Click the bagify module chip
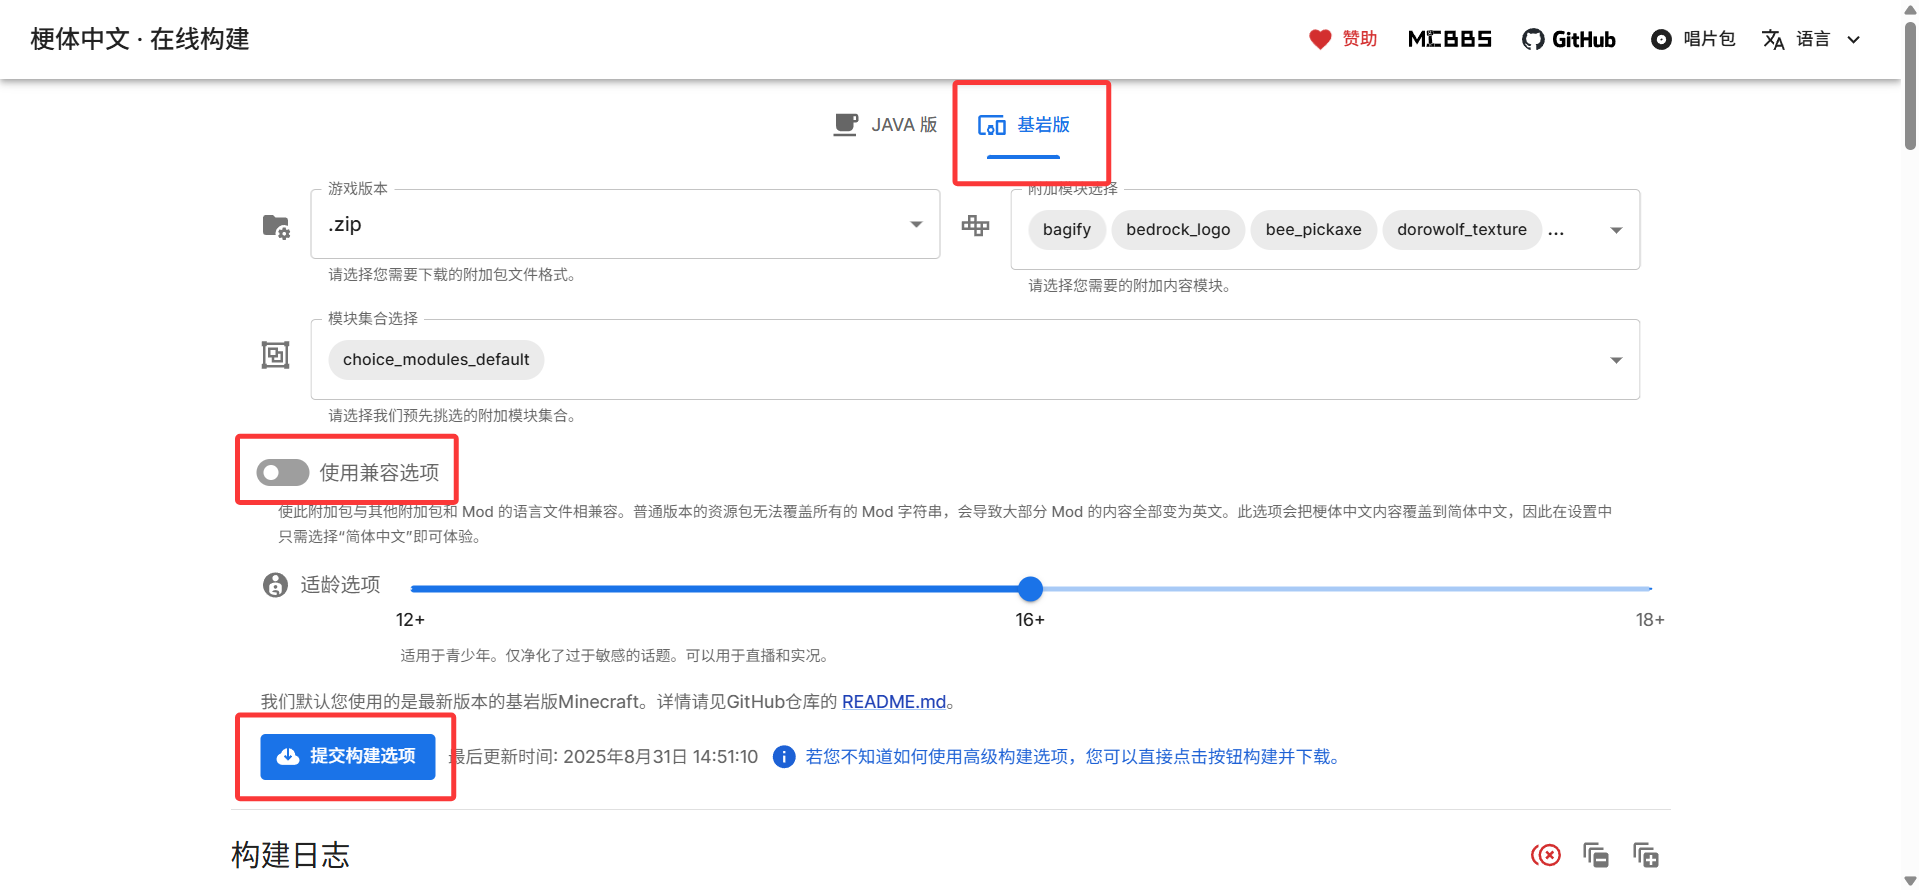Screen dimensions: 1919x890 (1066, 230)
